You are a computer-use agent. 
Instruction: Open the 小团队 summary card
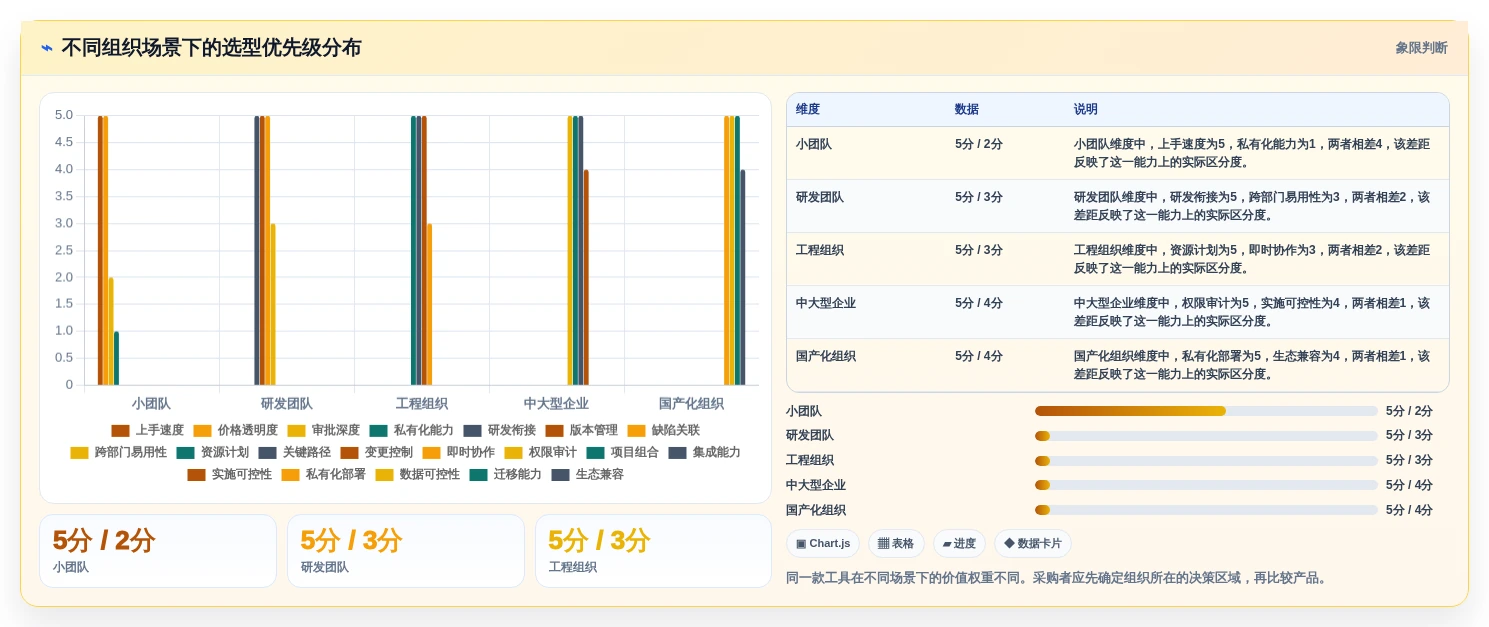(158, 551)
